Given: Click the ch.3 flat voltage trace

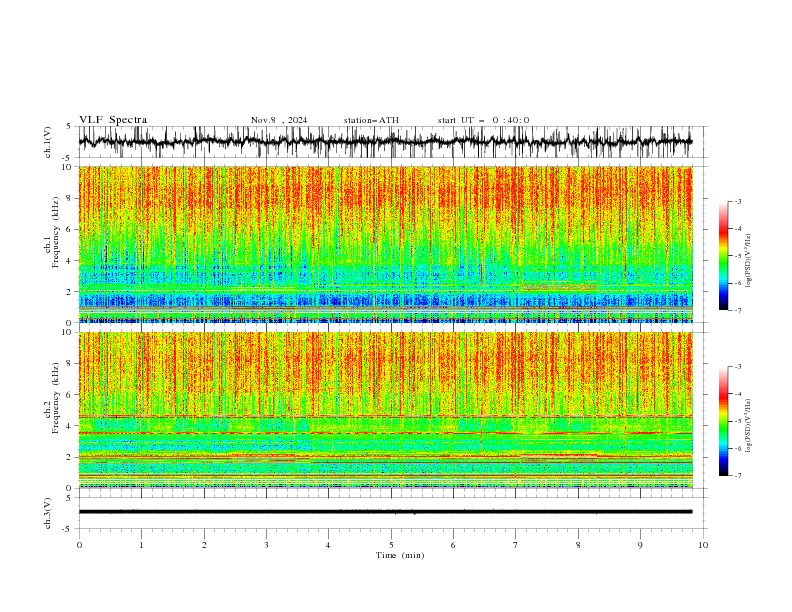Looking at the screenshot, I should click(385, 512).
